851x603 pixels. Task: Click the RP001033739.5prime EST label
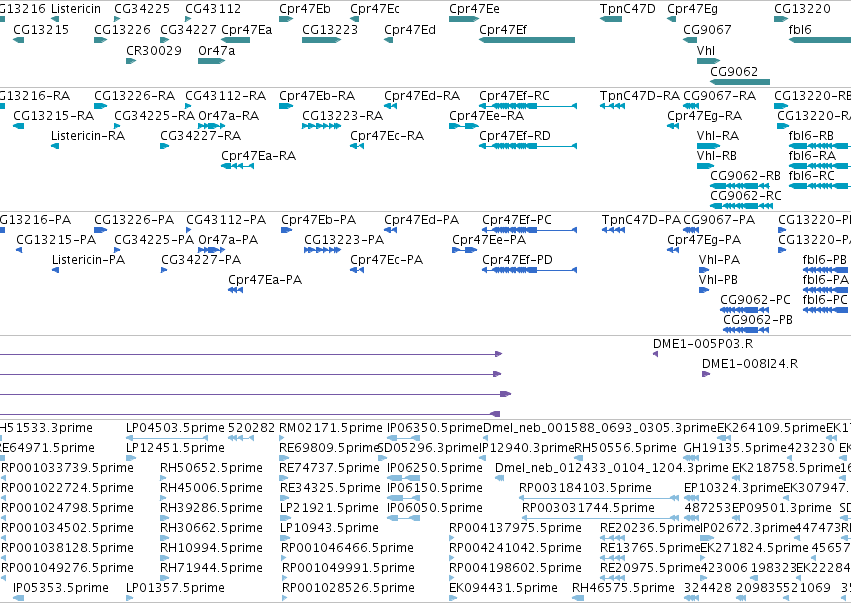[67, 468]
